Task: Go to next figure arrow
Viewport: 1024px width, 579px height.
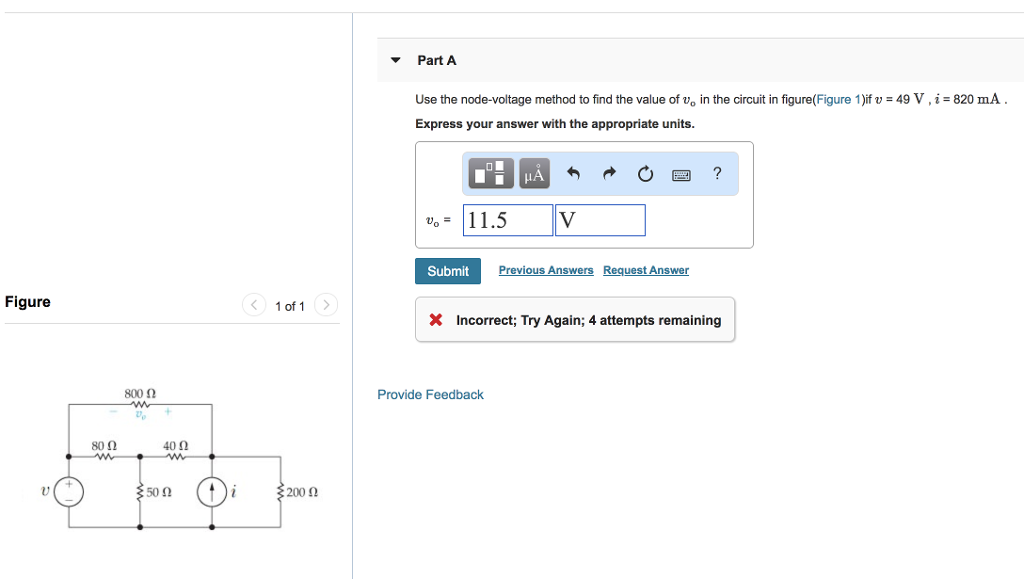Action: pyautogui.click(x=326, y=305)
